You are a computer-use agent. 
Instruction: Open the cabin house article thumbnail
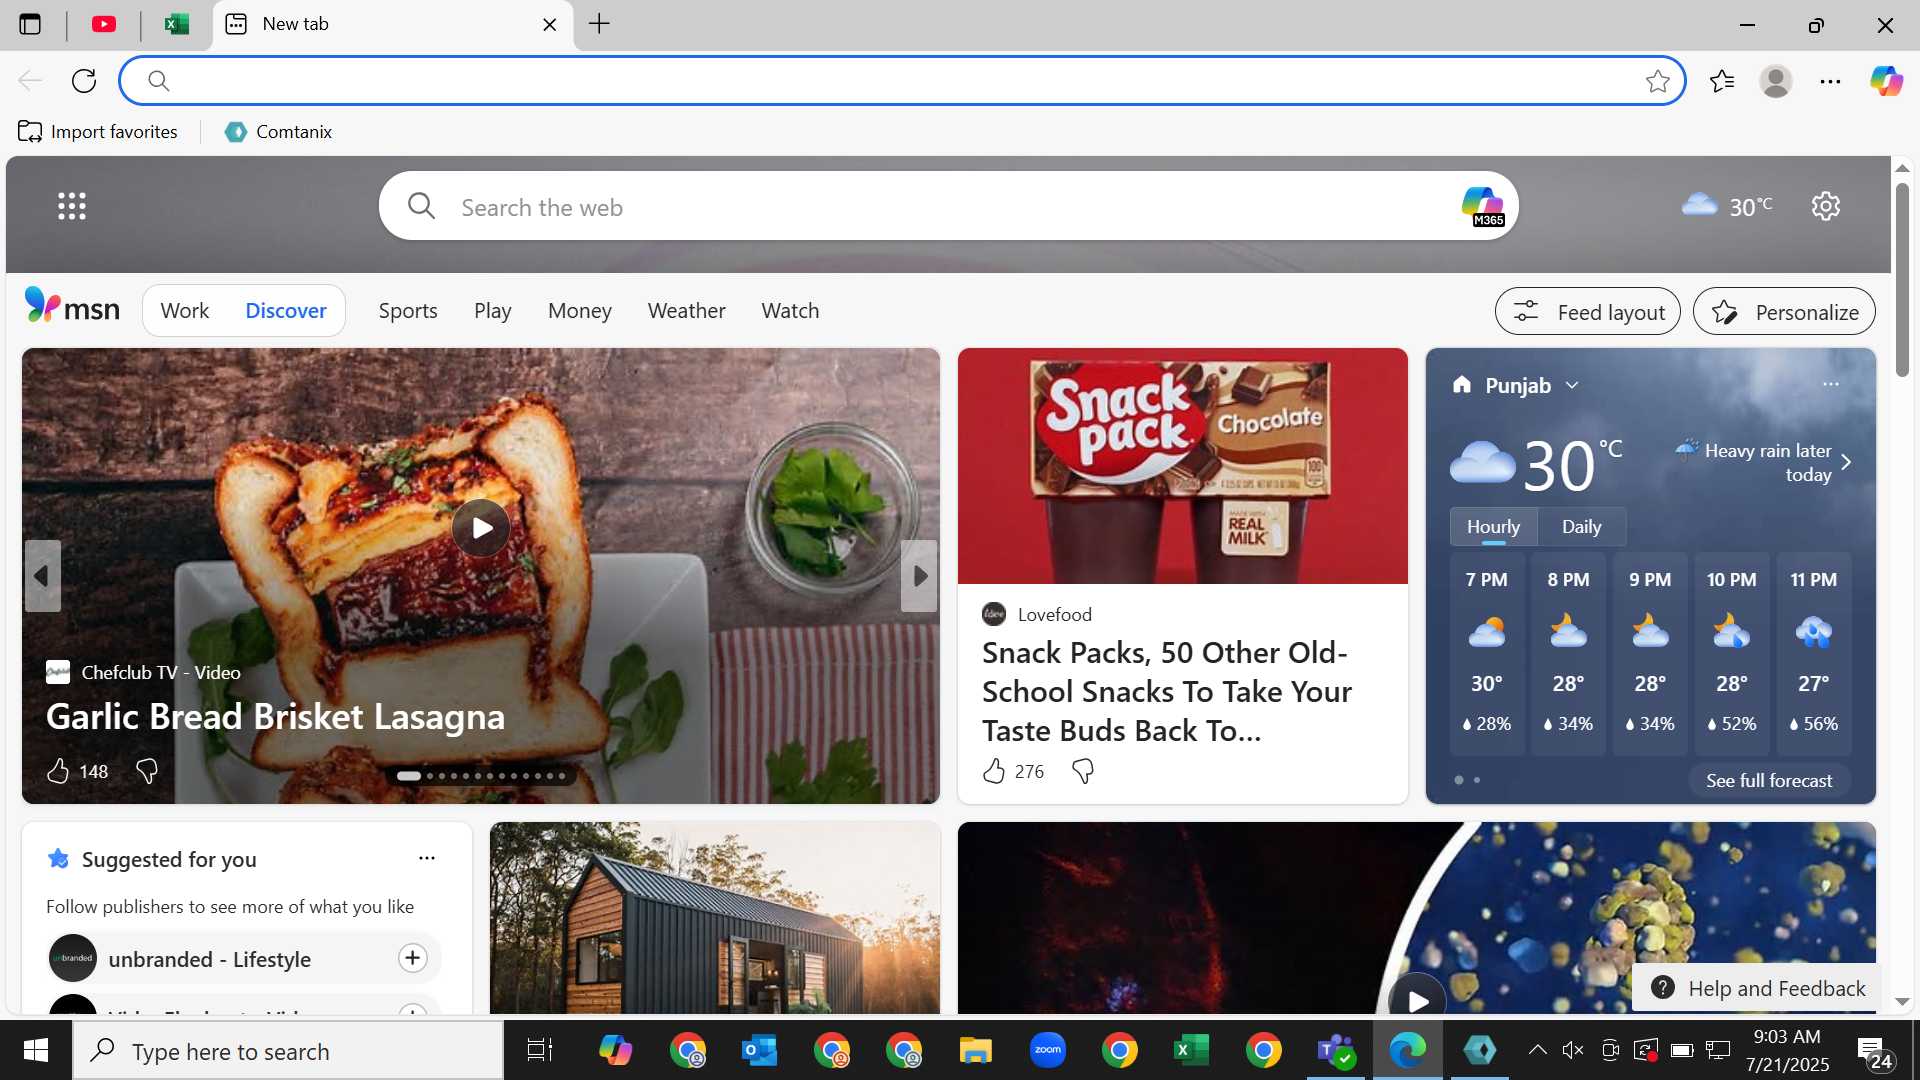pyautogui.click(x=715, y=918)
